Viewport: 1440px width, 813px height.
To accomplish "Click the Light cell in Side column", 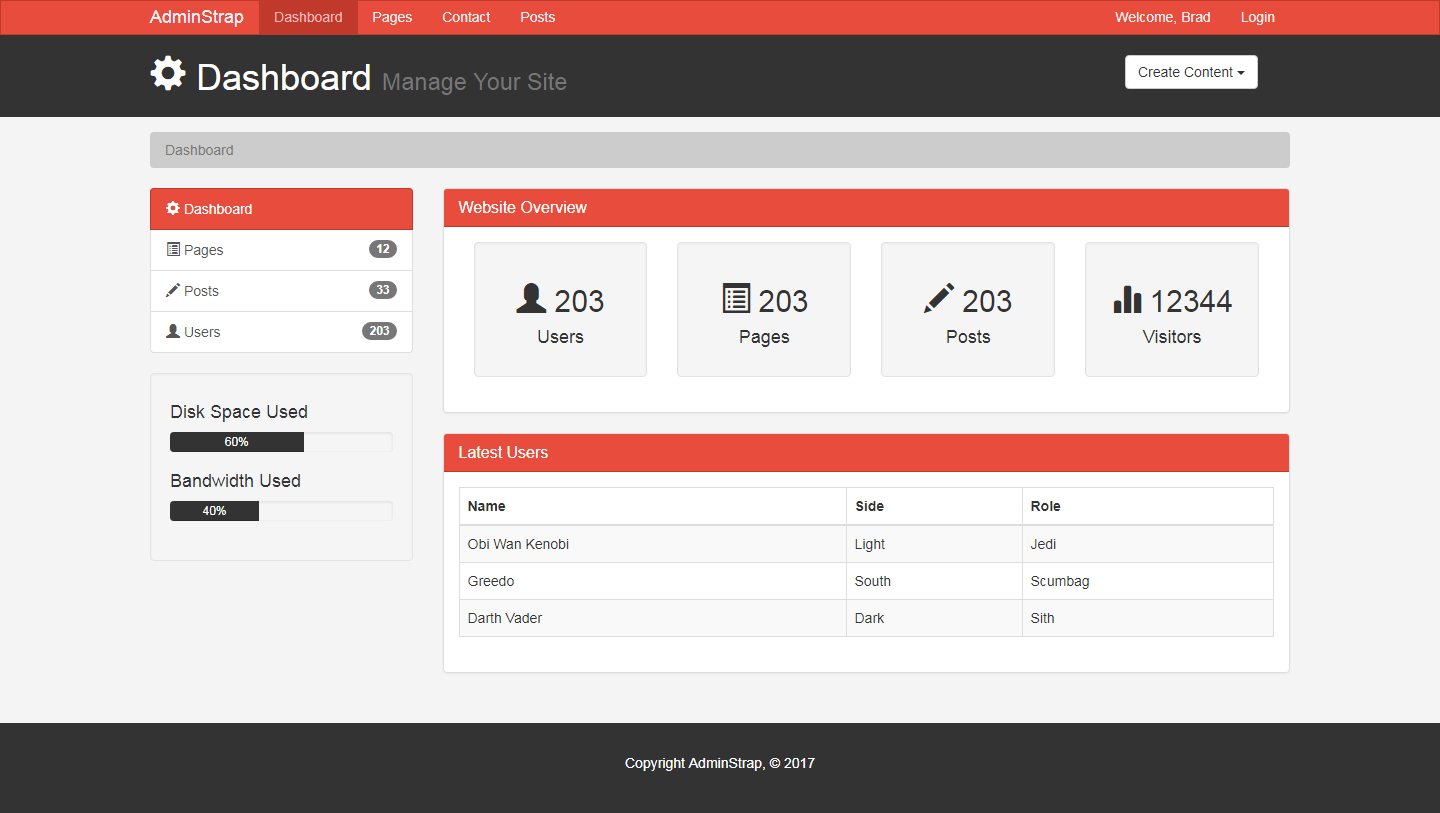I will [934, 544].
